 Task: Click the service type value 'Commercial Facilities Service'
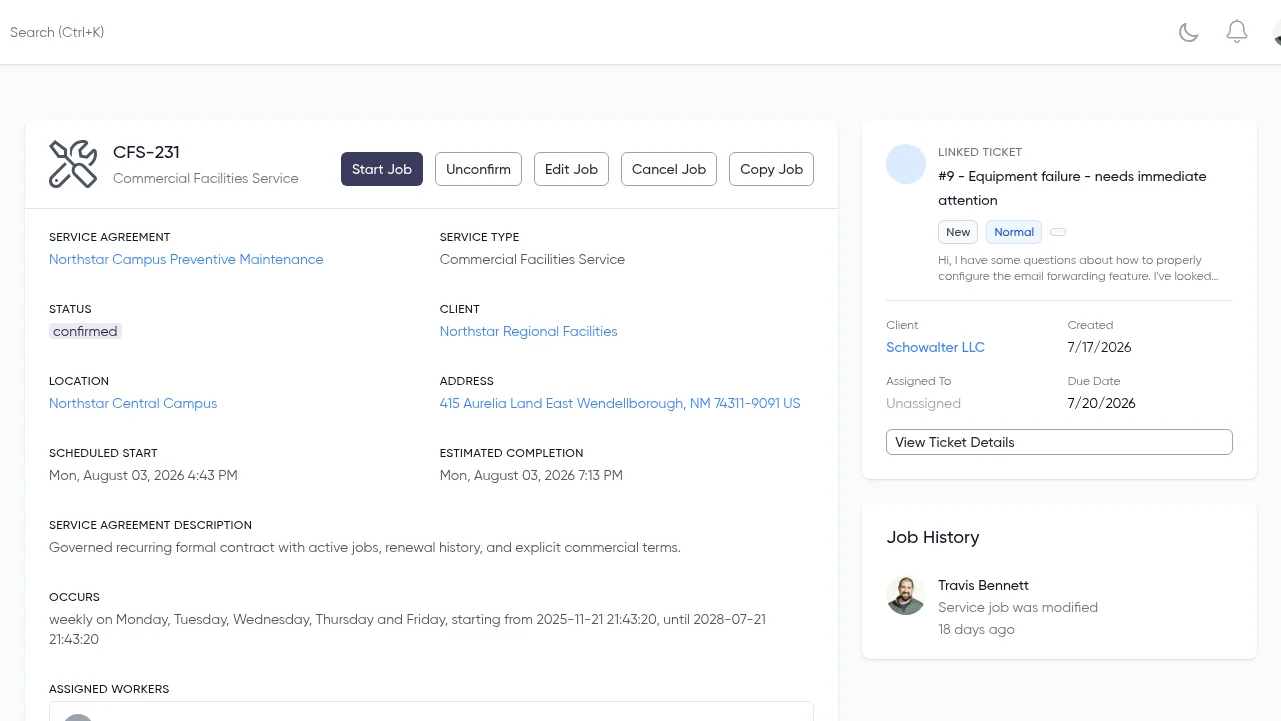coord(532,259)
